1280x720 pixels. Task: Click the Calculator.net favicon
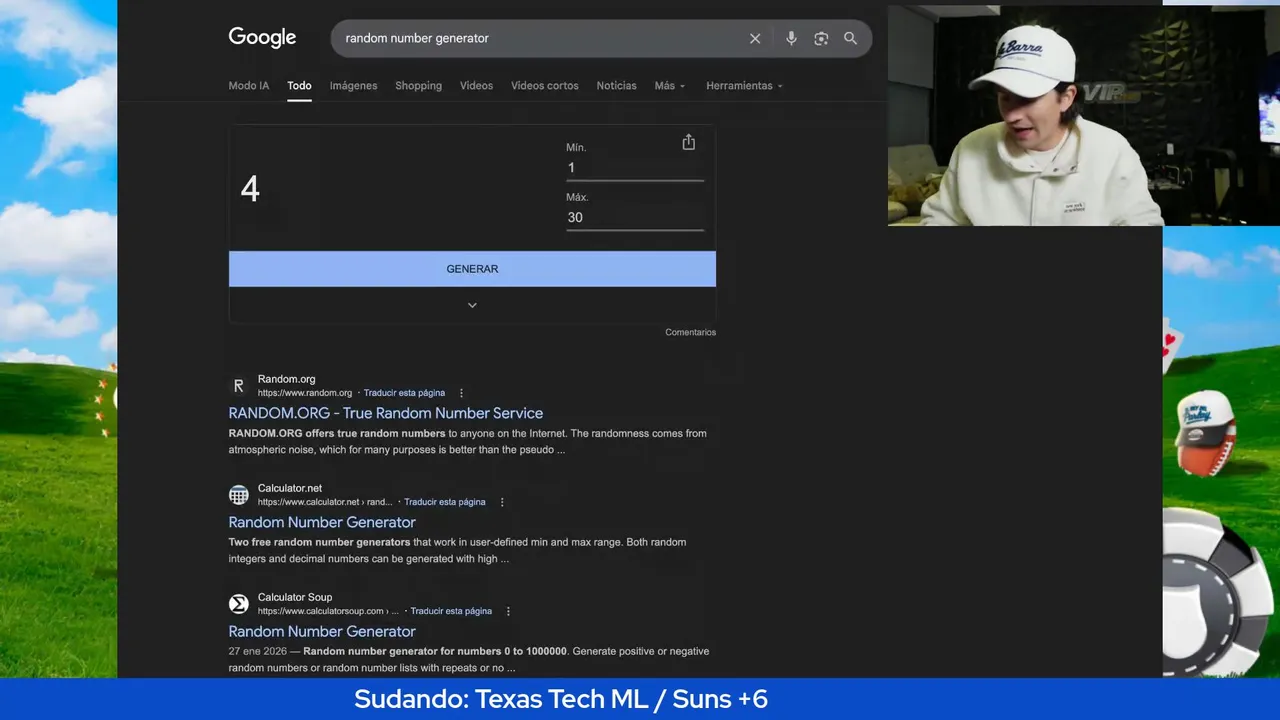[238, 495]
